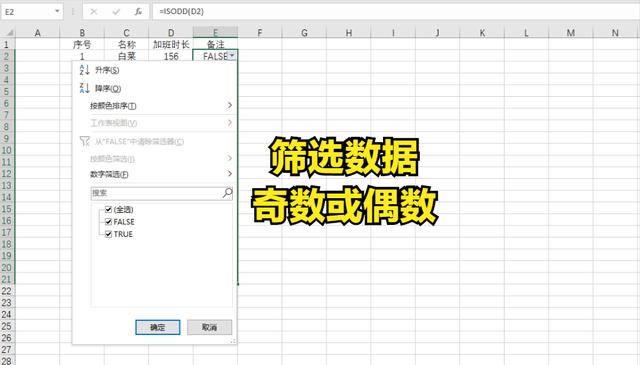640x365 pixels.
Task: Select column H header
Action: tap(349, 33)
